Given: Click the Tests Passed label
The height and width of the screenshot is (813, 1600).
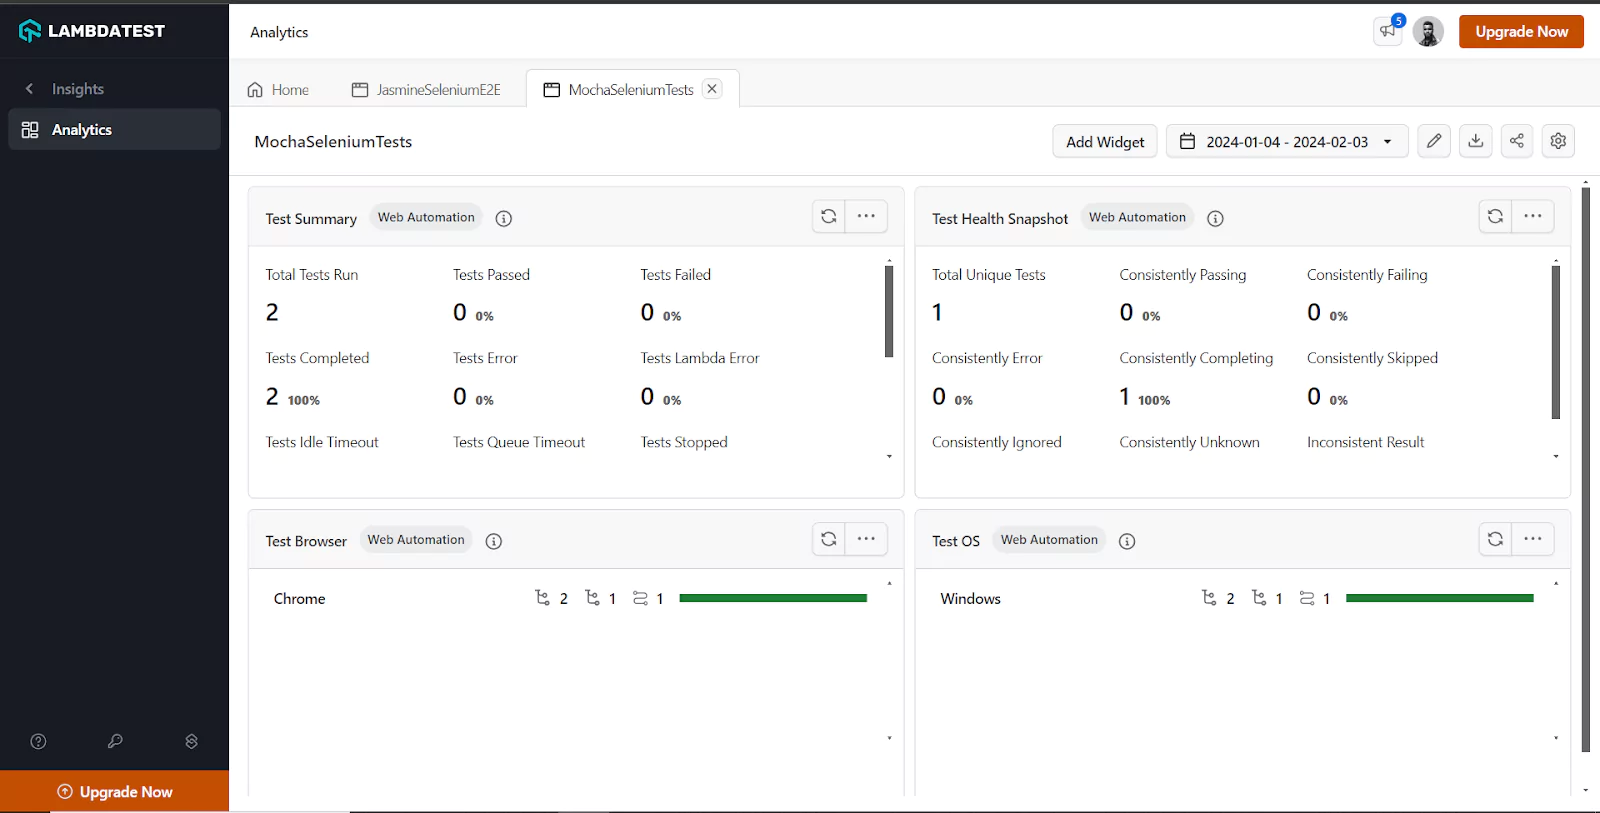Looking at the screenshot, I should click(x=491, y=275).
